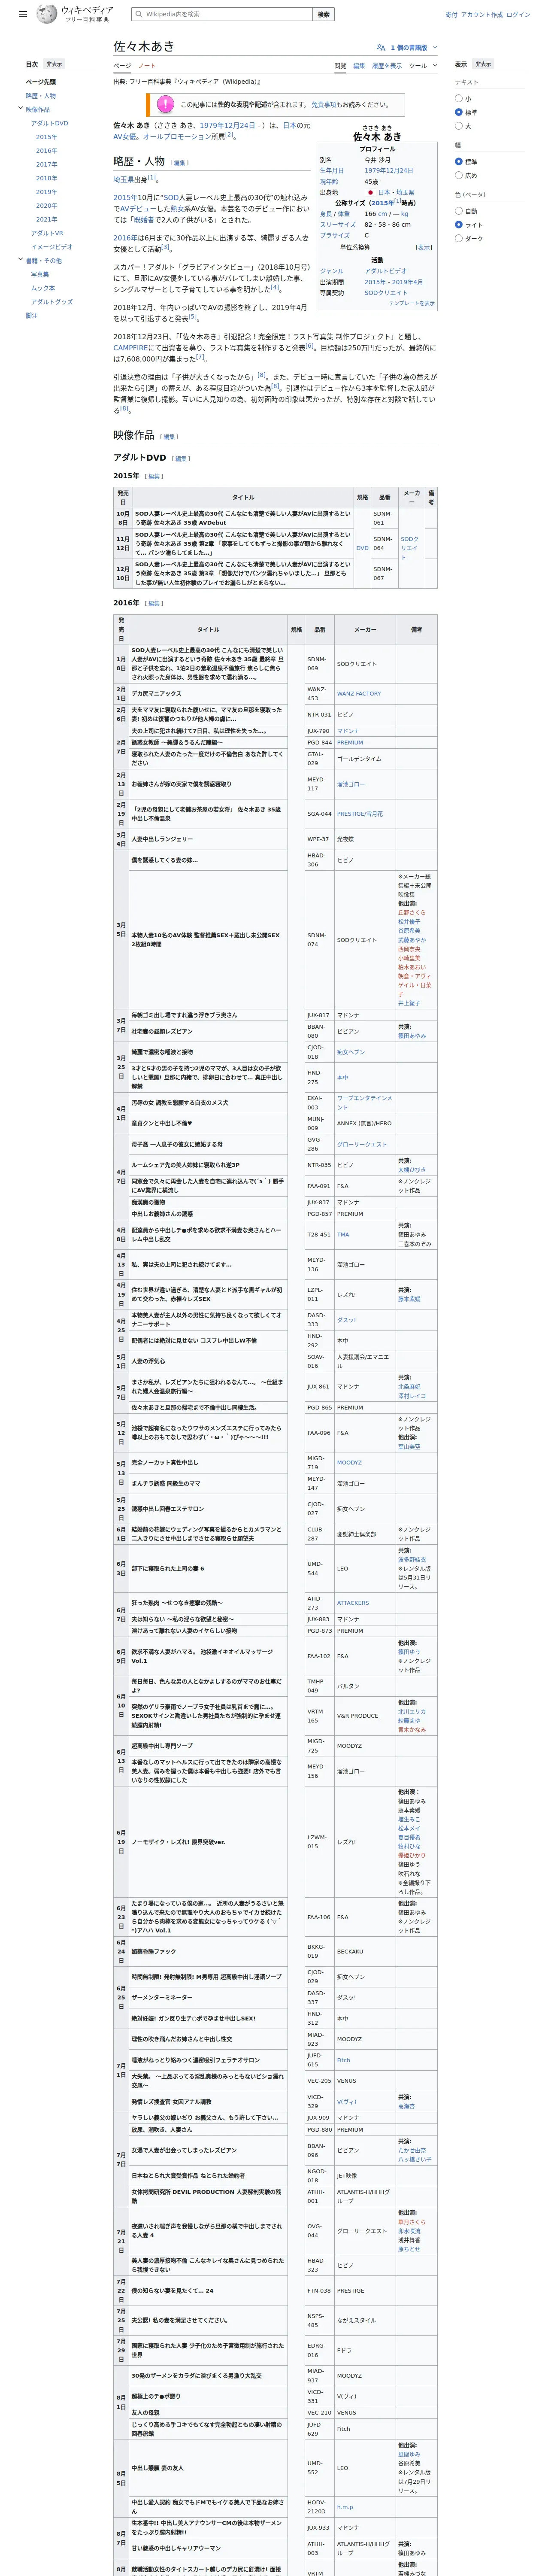Click the ログイン link
551x2576 pixels.
coord(518,15)
